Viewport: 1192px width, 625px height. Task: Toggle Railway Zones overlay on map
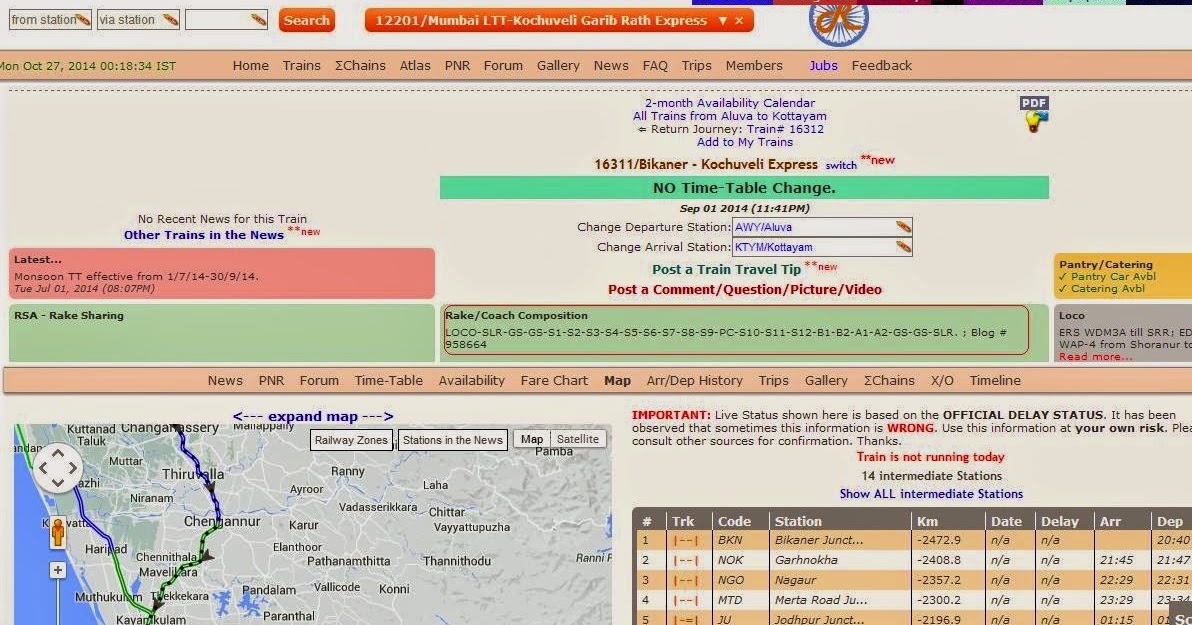351,439
